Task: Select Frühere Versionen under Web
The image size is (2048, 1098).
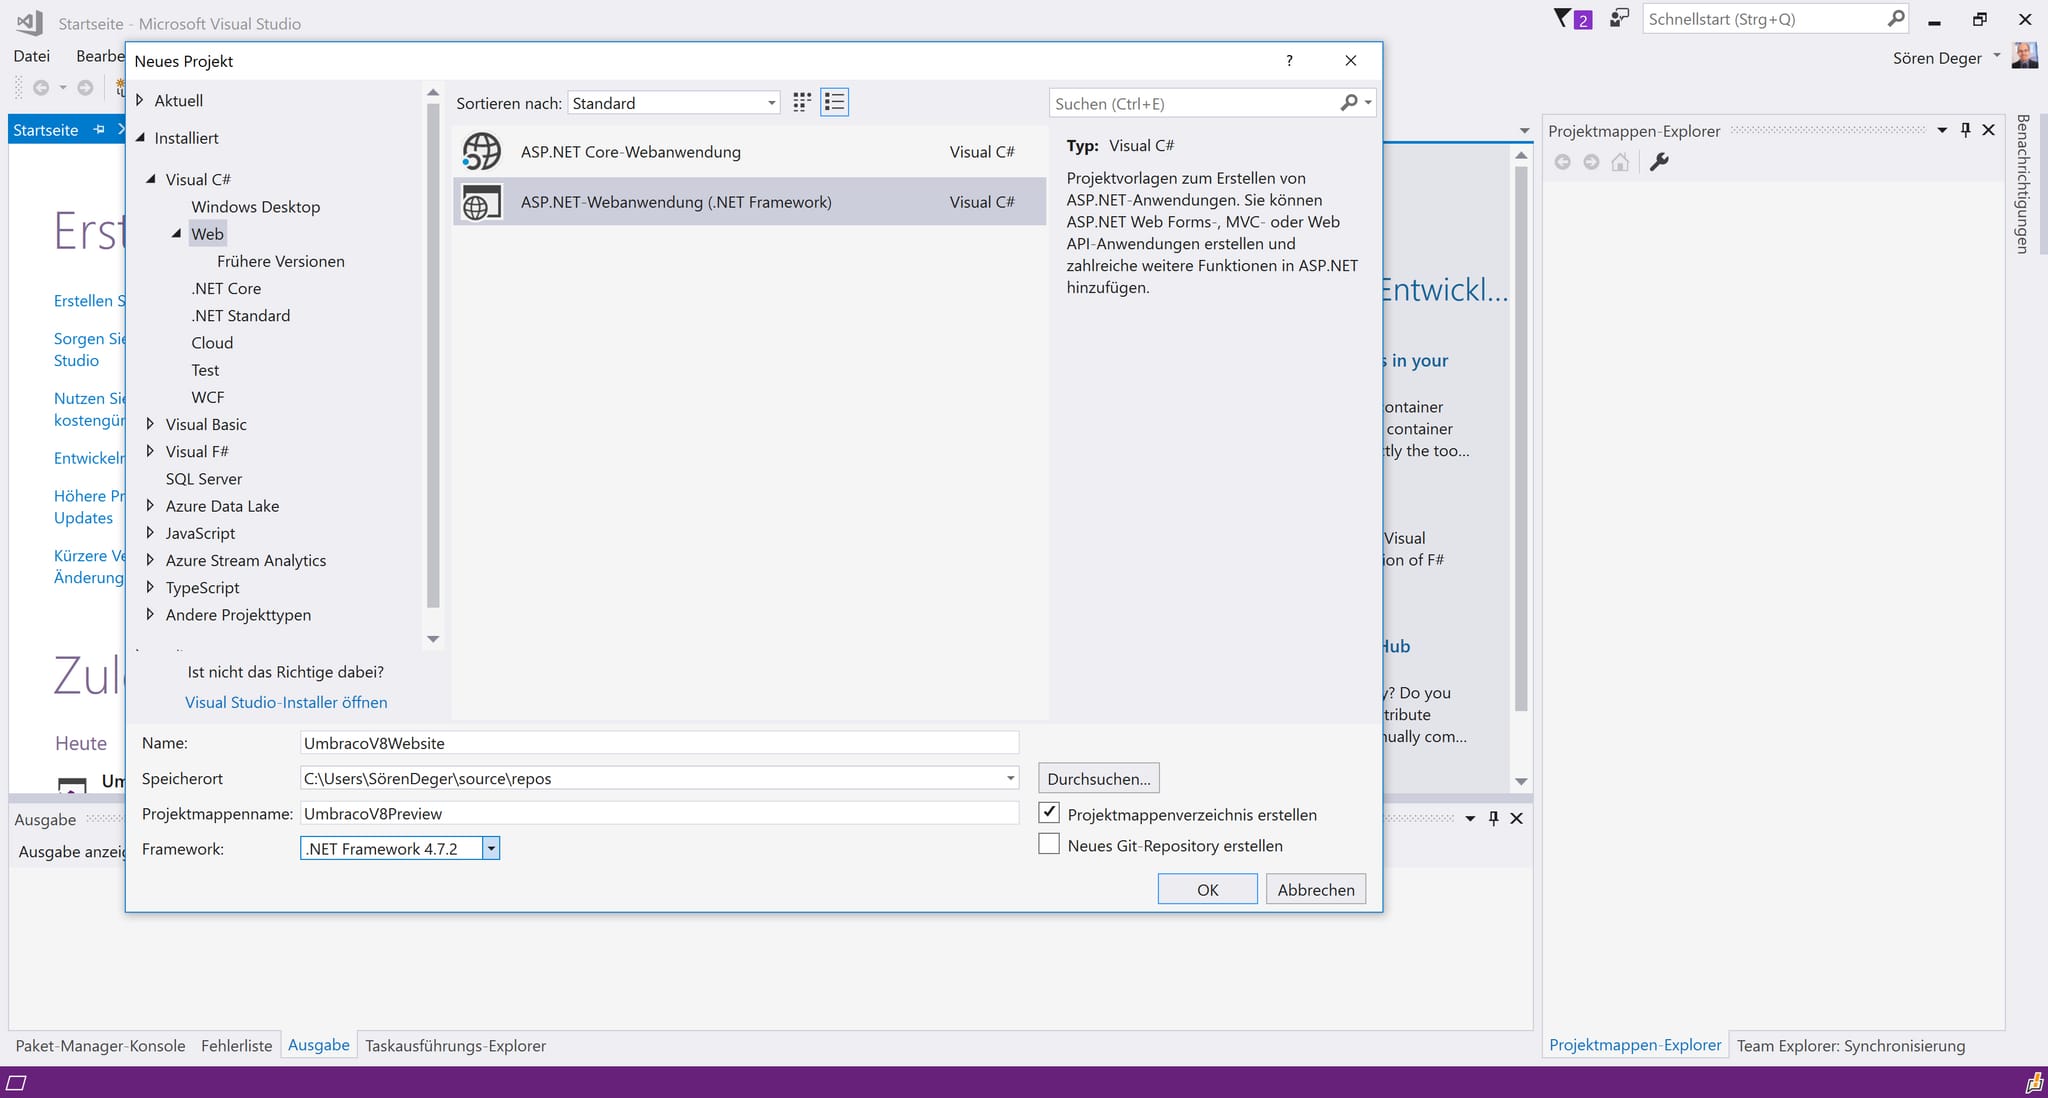Action: coord(281,261)
